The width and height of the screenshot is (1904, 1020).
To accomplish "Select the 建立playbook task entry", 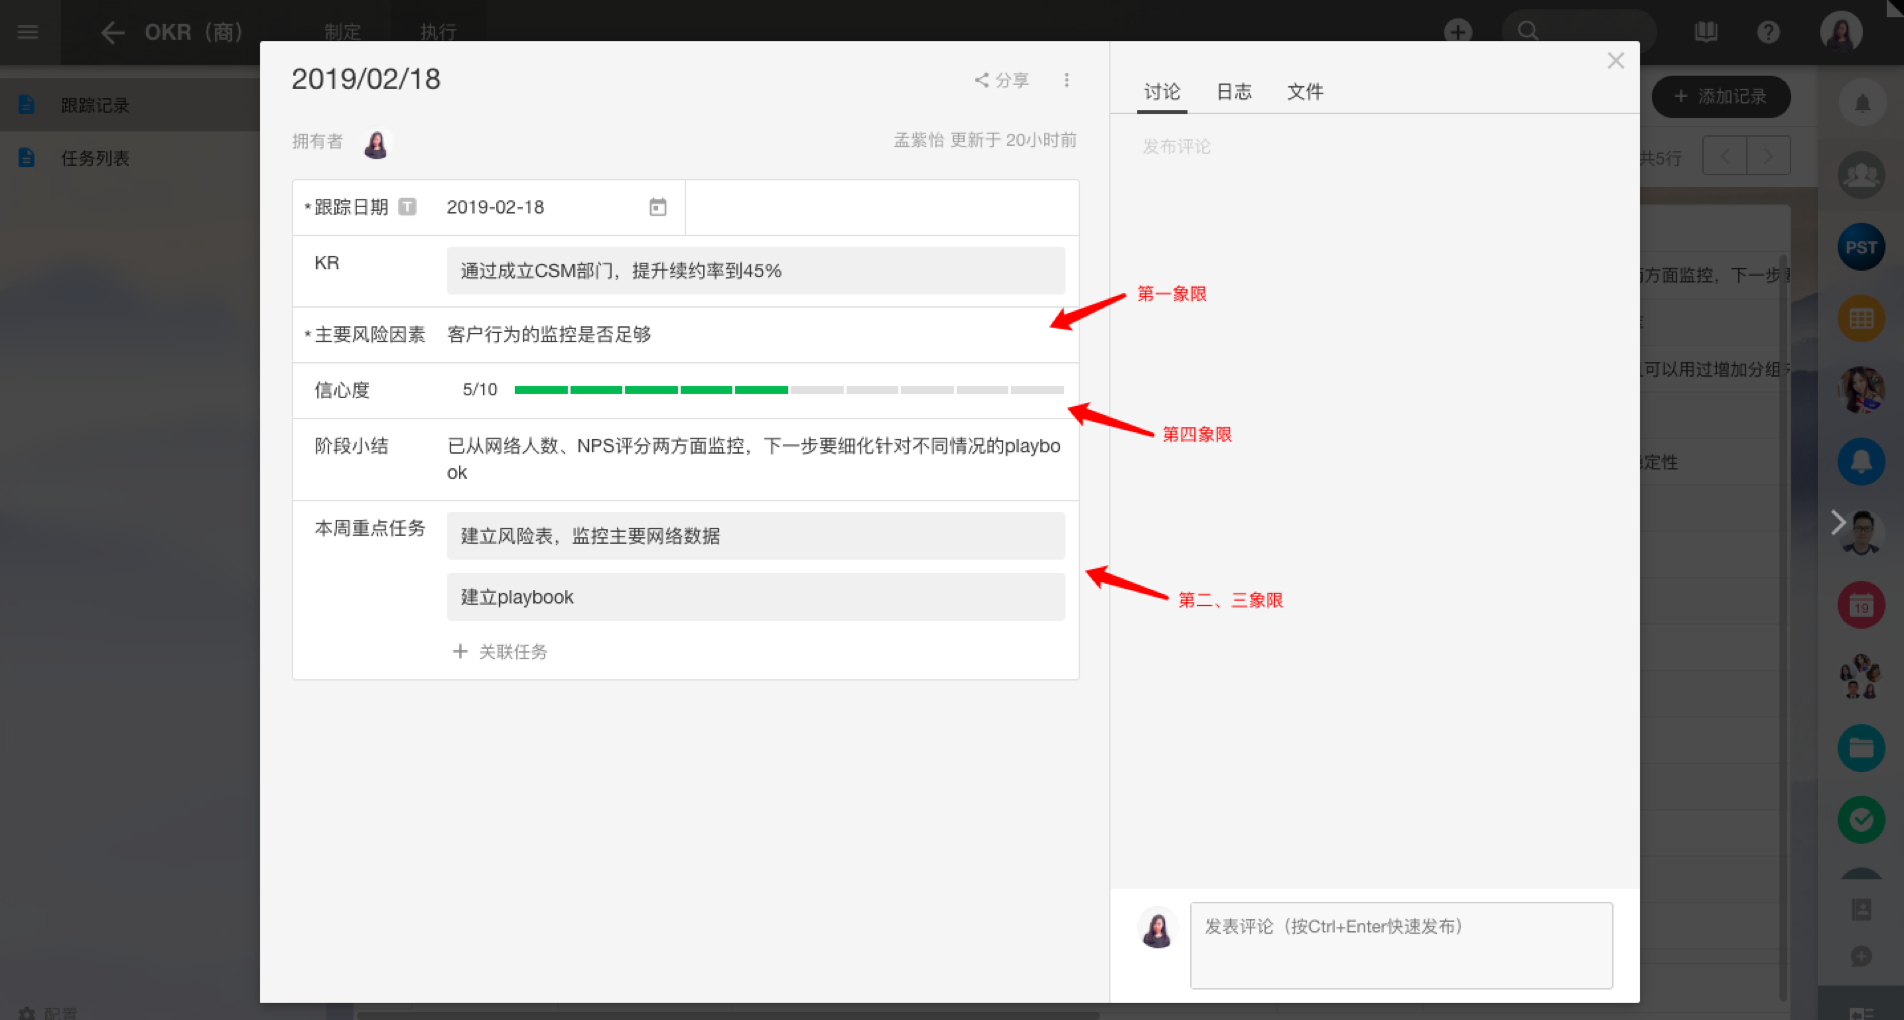I will 755,597.
